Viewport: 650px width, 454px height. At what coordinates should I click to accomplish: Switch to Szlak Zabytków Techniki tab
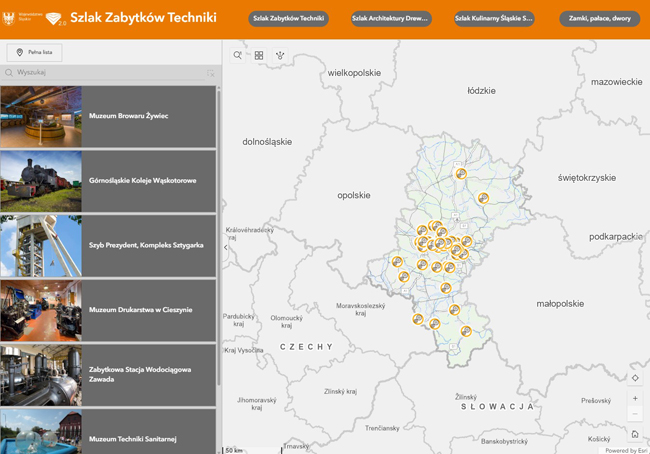(289, 18)
